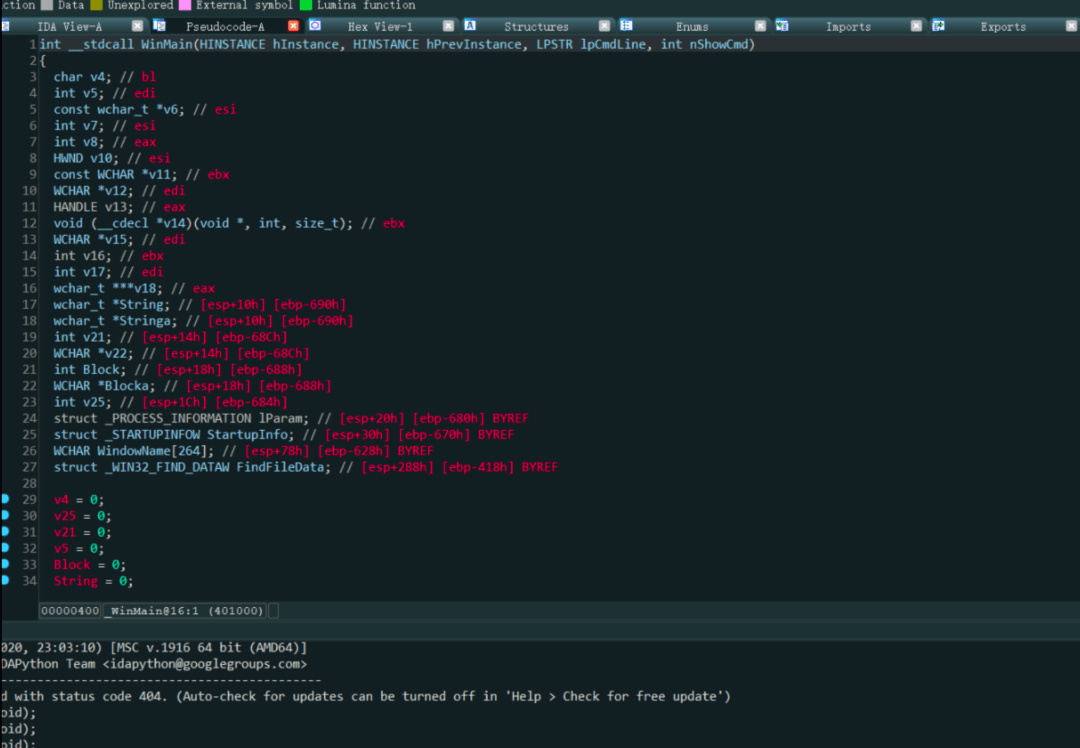The width and height of the screenshot is (1080, 748).
Task: Click the lpCmdLine parameter name
Action: point(613,44)
